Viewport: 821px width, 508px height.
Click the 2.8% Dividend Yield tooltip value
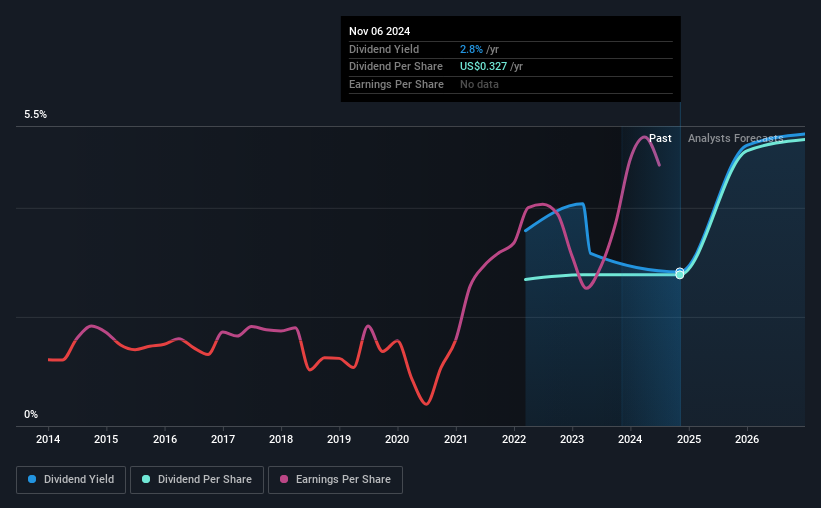(471, 49)
